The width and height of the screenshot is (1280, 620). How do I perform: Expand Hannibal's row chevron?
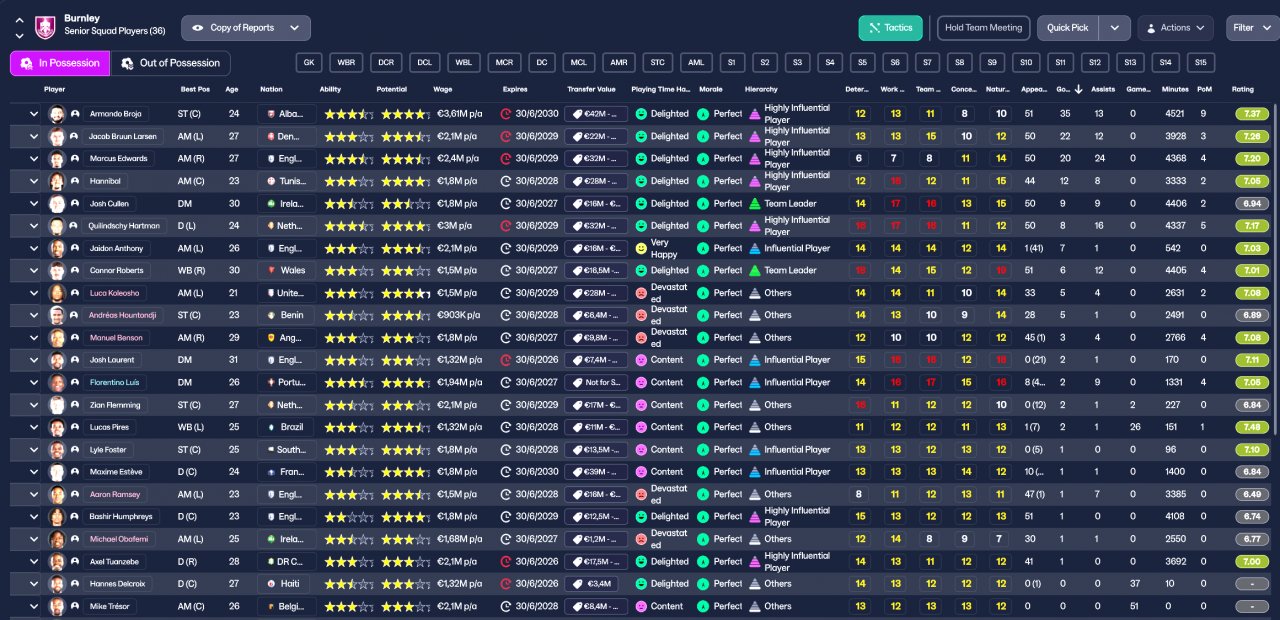click(x=33, y=181)
